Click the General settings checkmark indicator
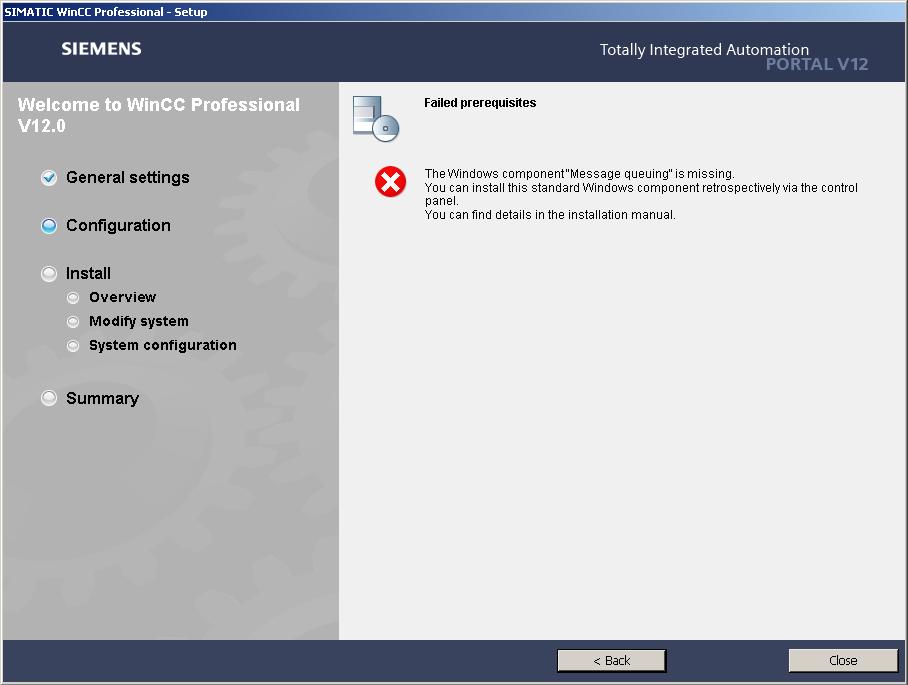Screen dimensions: 908x685 49,178
